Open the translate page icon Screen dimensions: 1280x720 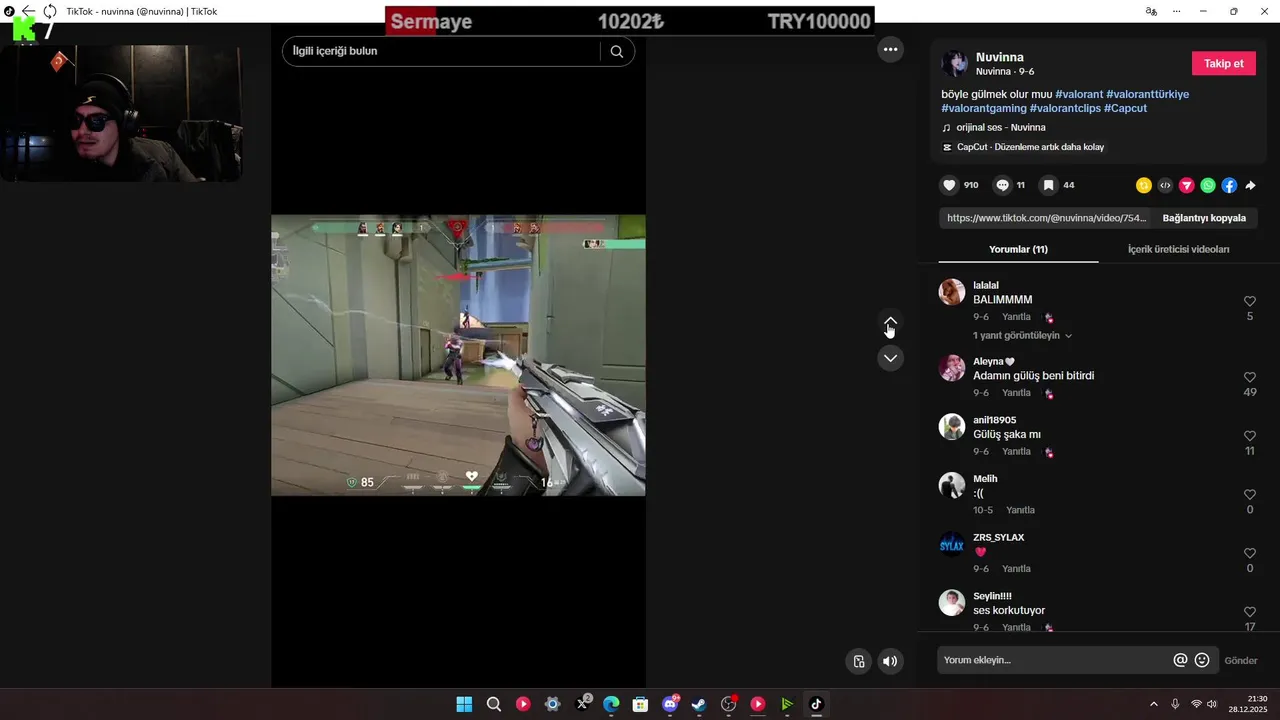pyautogui.click(x=1151, y=11)
